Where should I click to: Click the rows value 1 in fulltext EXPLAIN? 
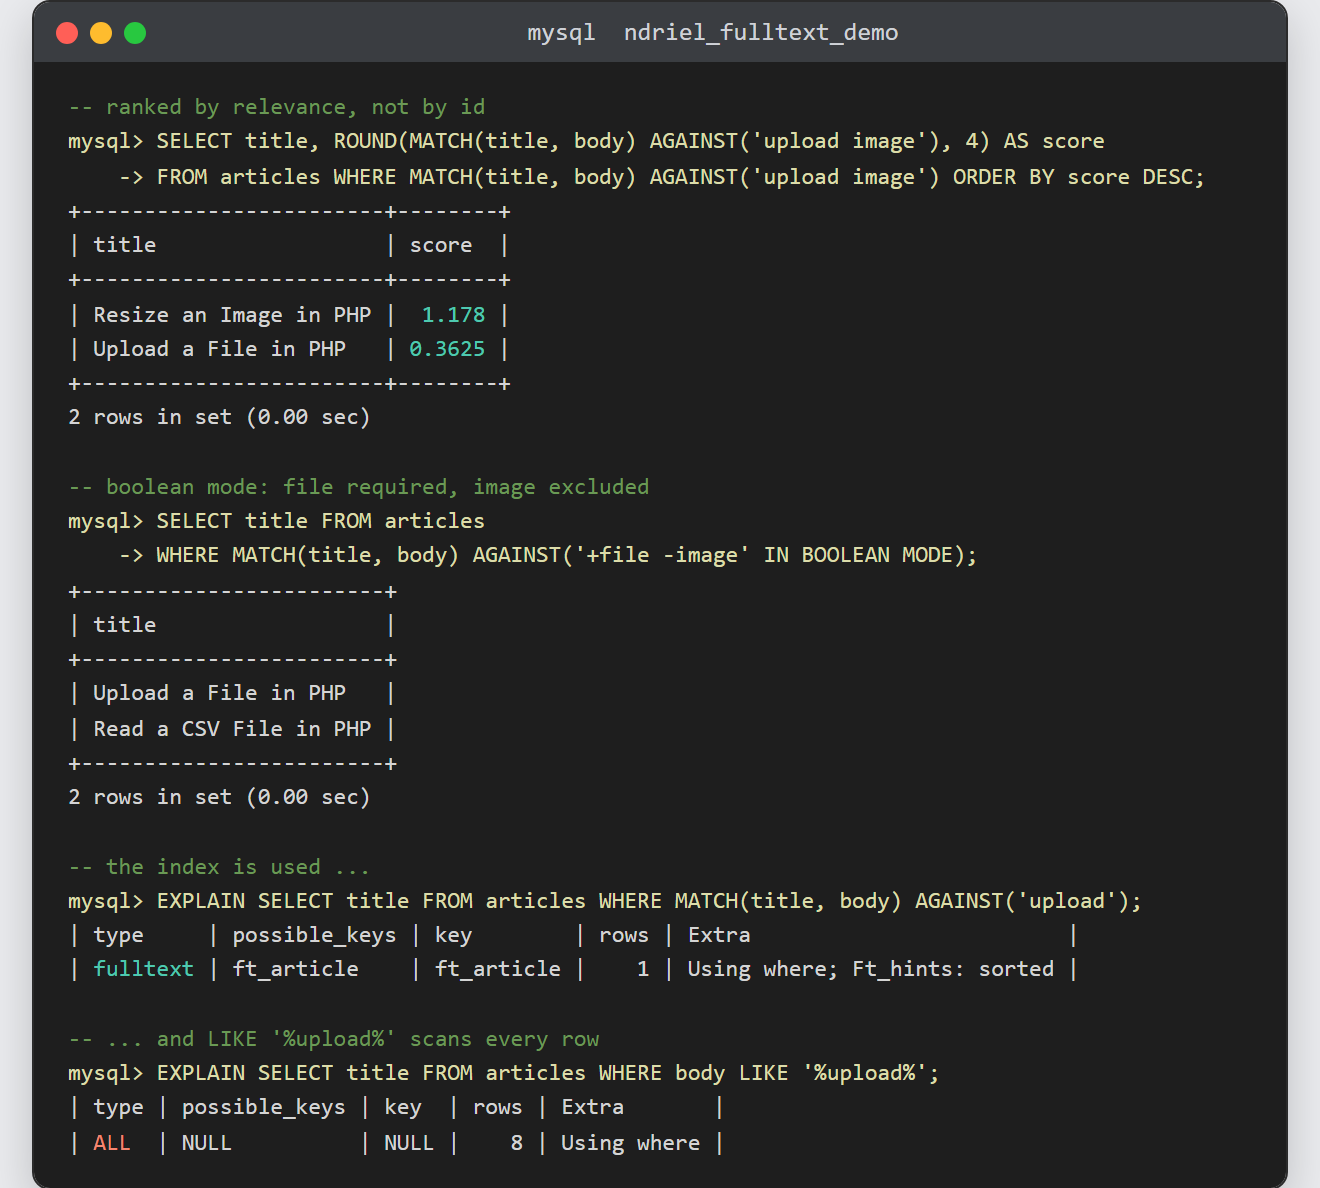point(643,969)
